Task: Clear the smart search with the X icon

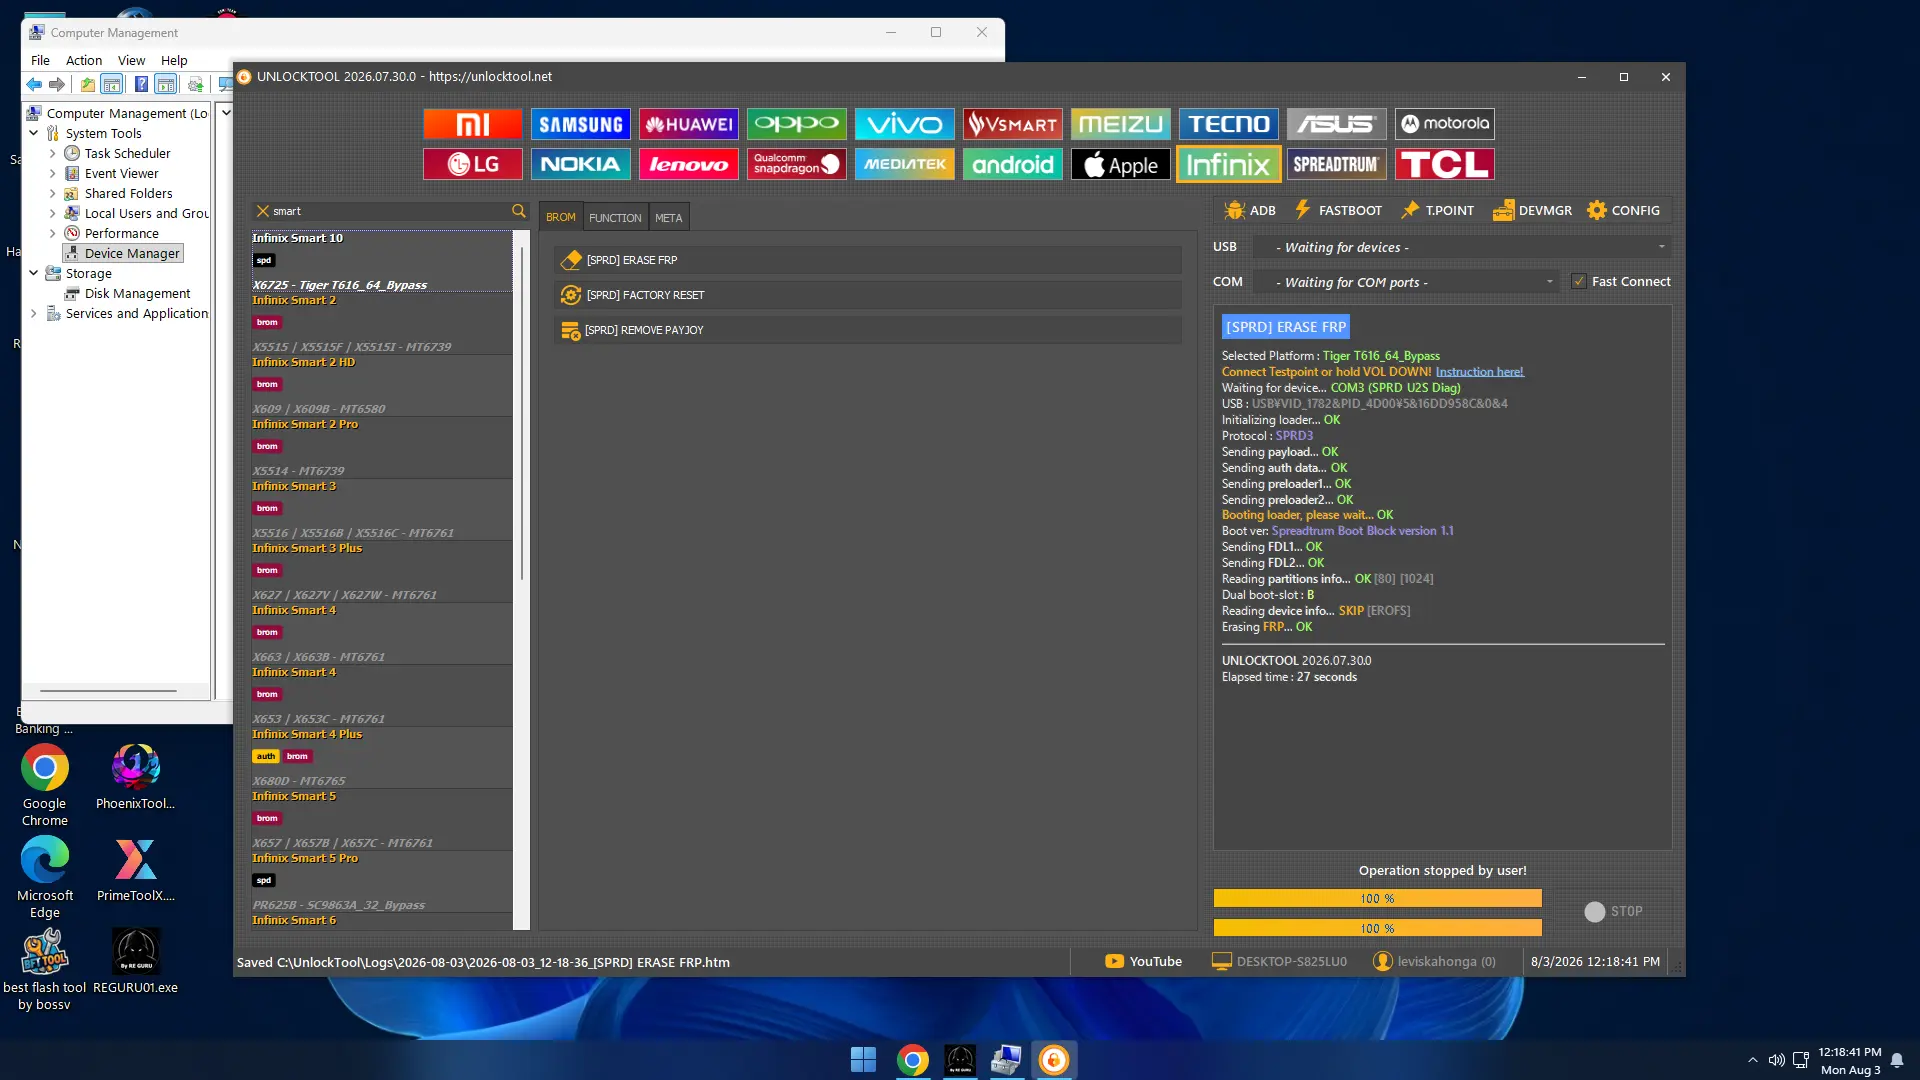Action: point(263,211)
